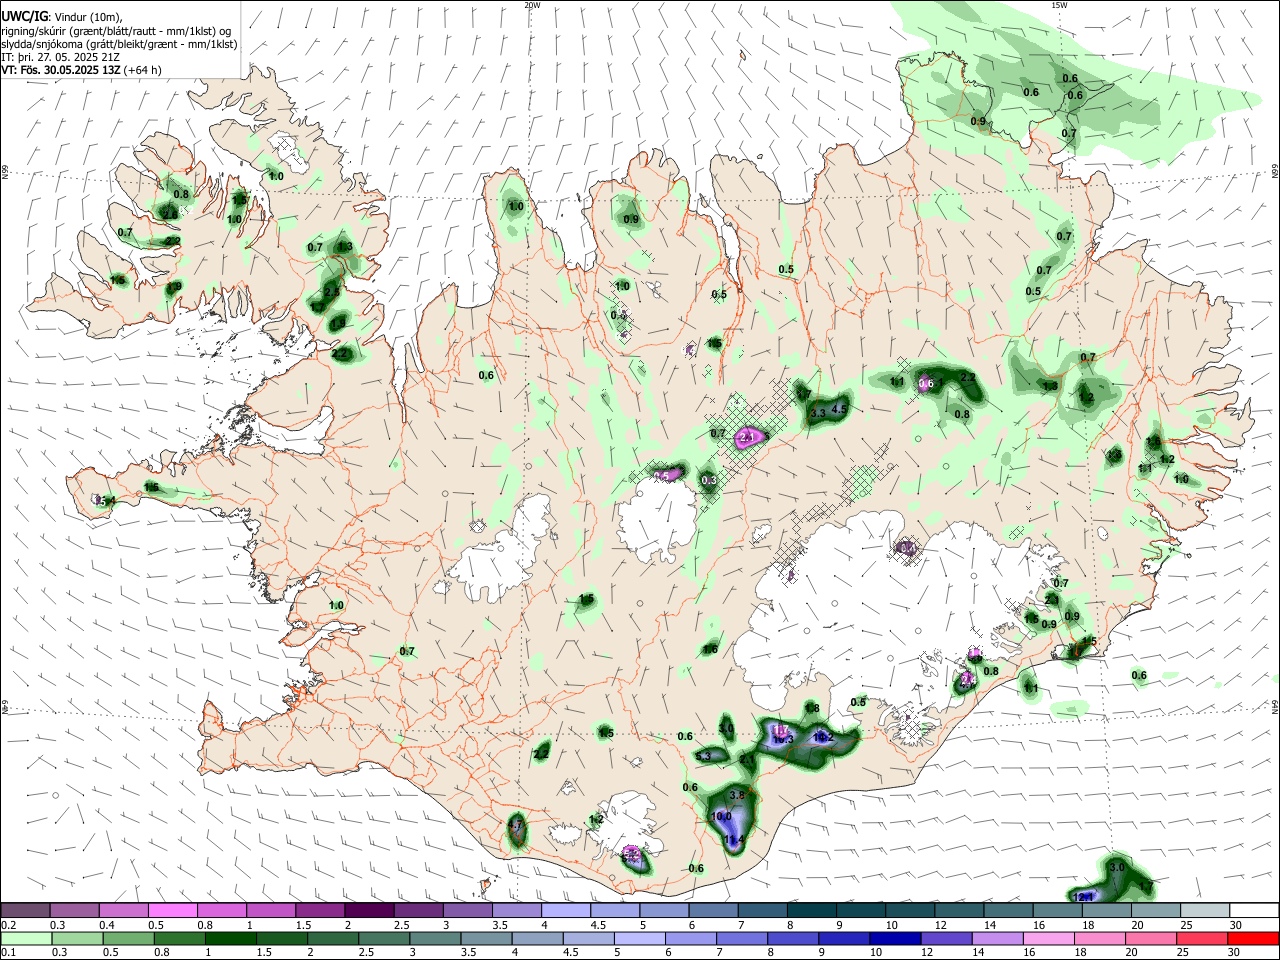
Task: Click the 'slydda/snjókoma' legend description line
Action: (x=119, y=44)
